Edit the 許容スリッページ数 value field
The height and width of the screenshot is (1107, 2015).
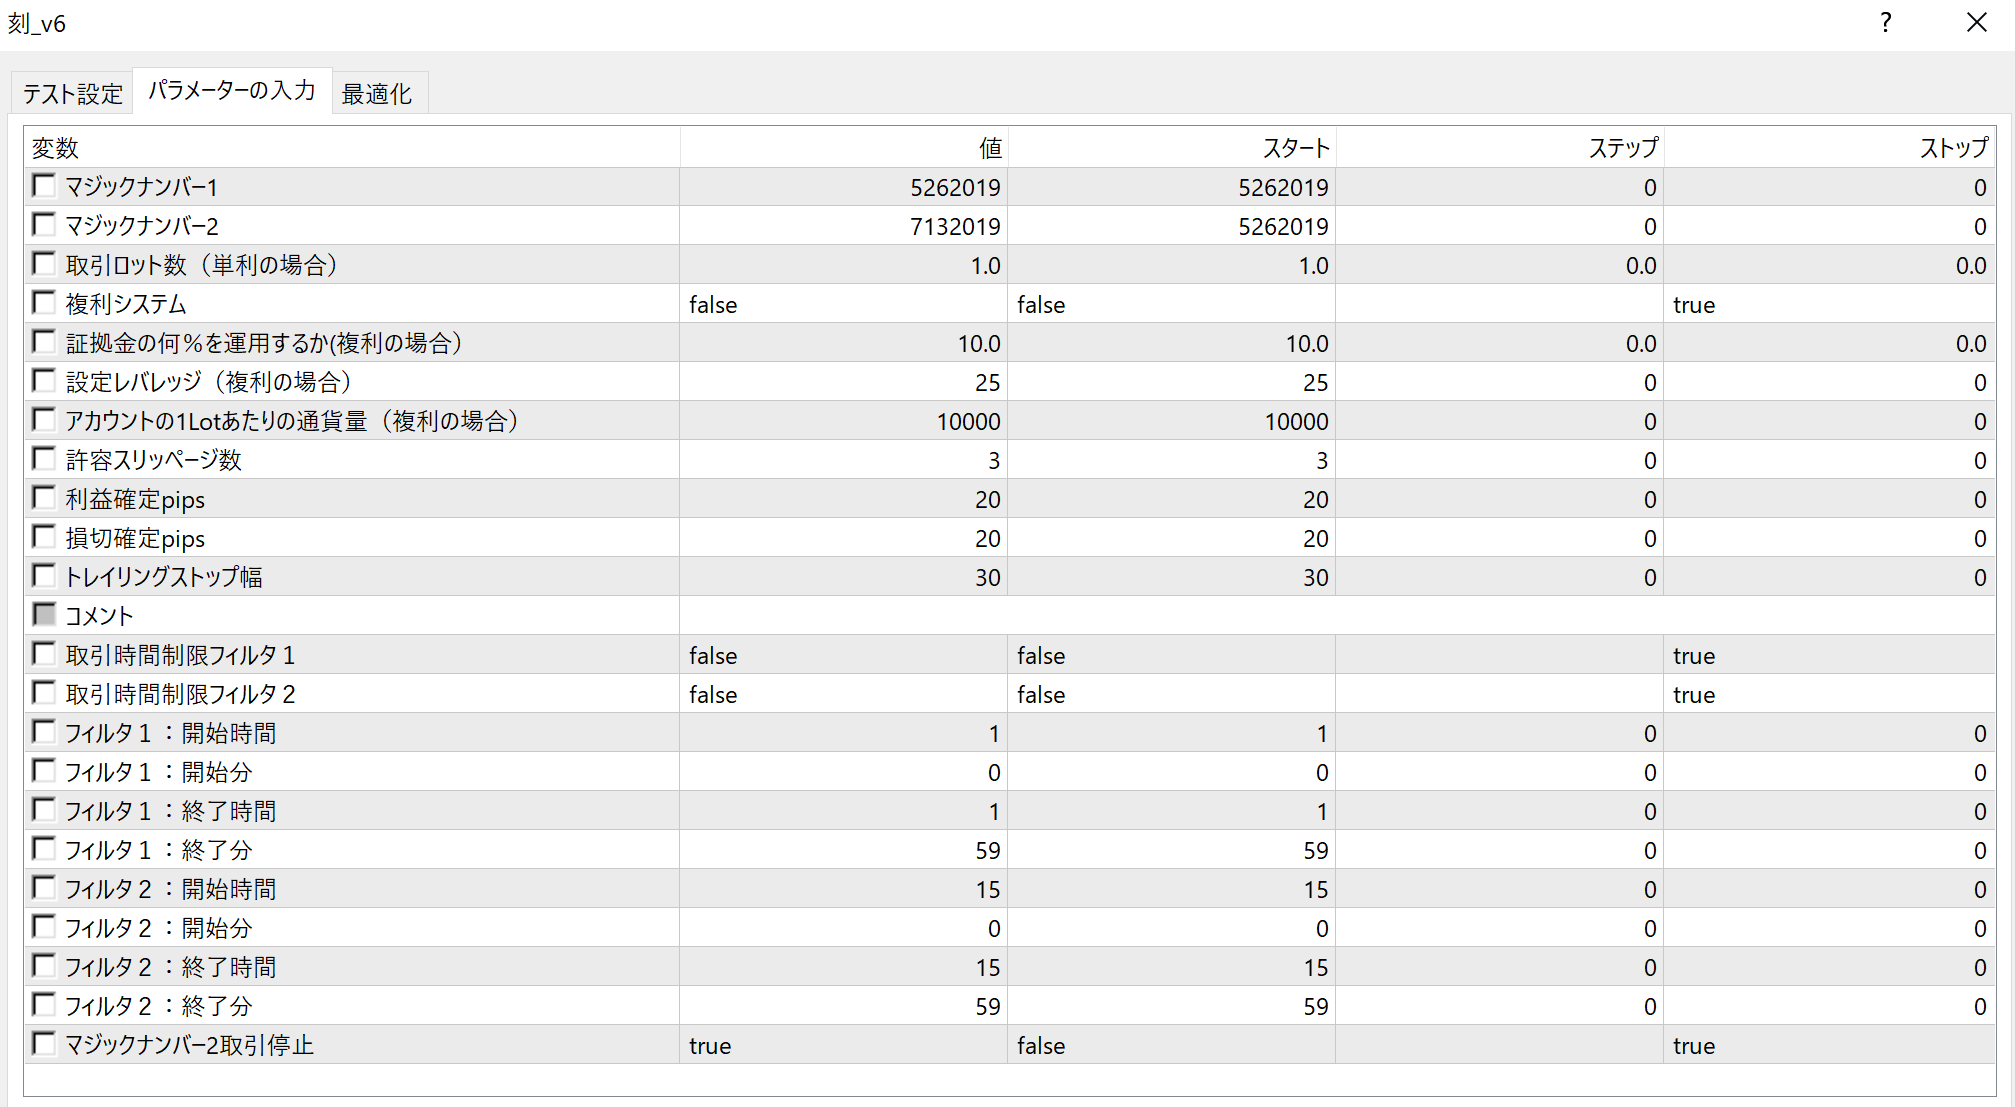pos(843,461)
